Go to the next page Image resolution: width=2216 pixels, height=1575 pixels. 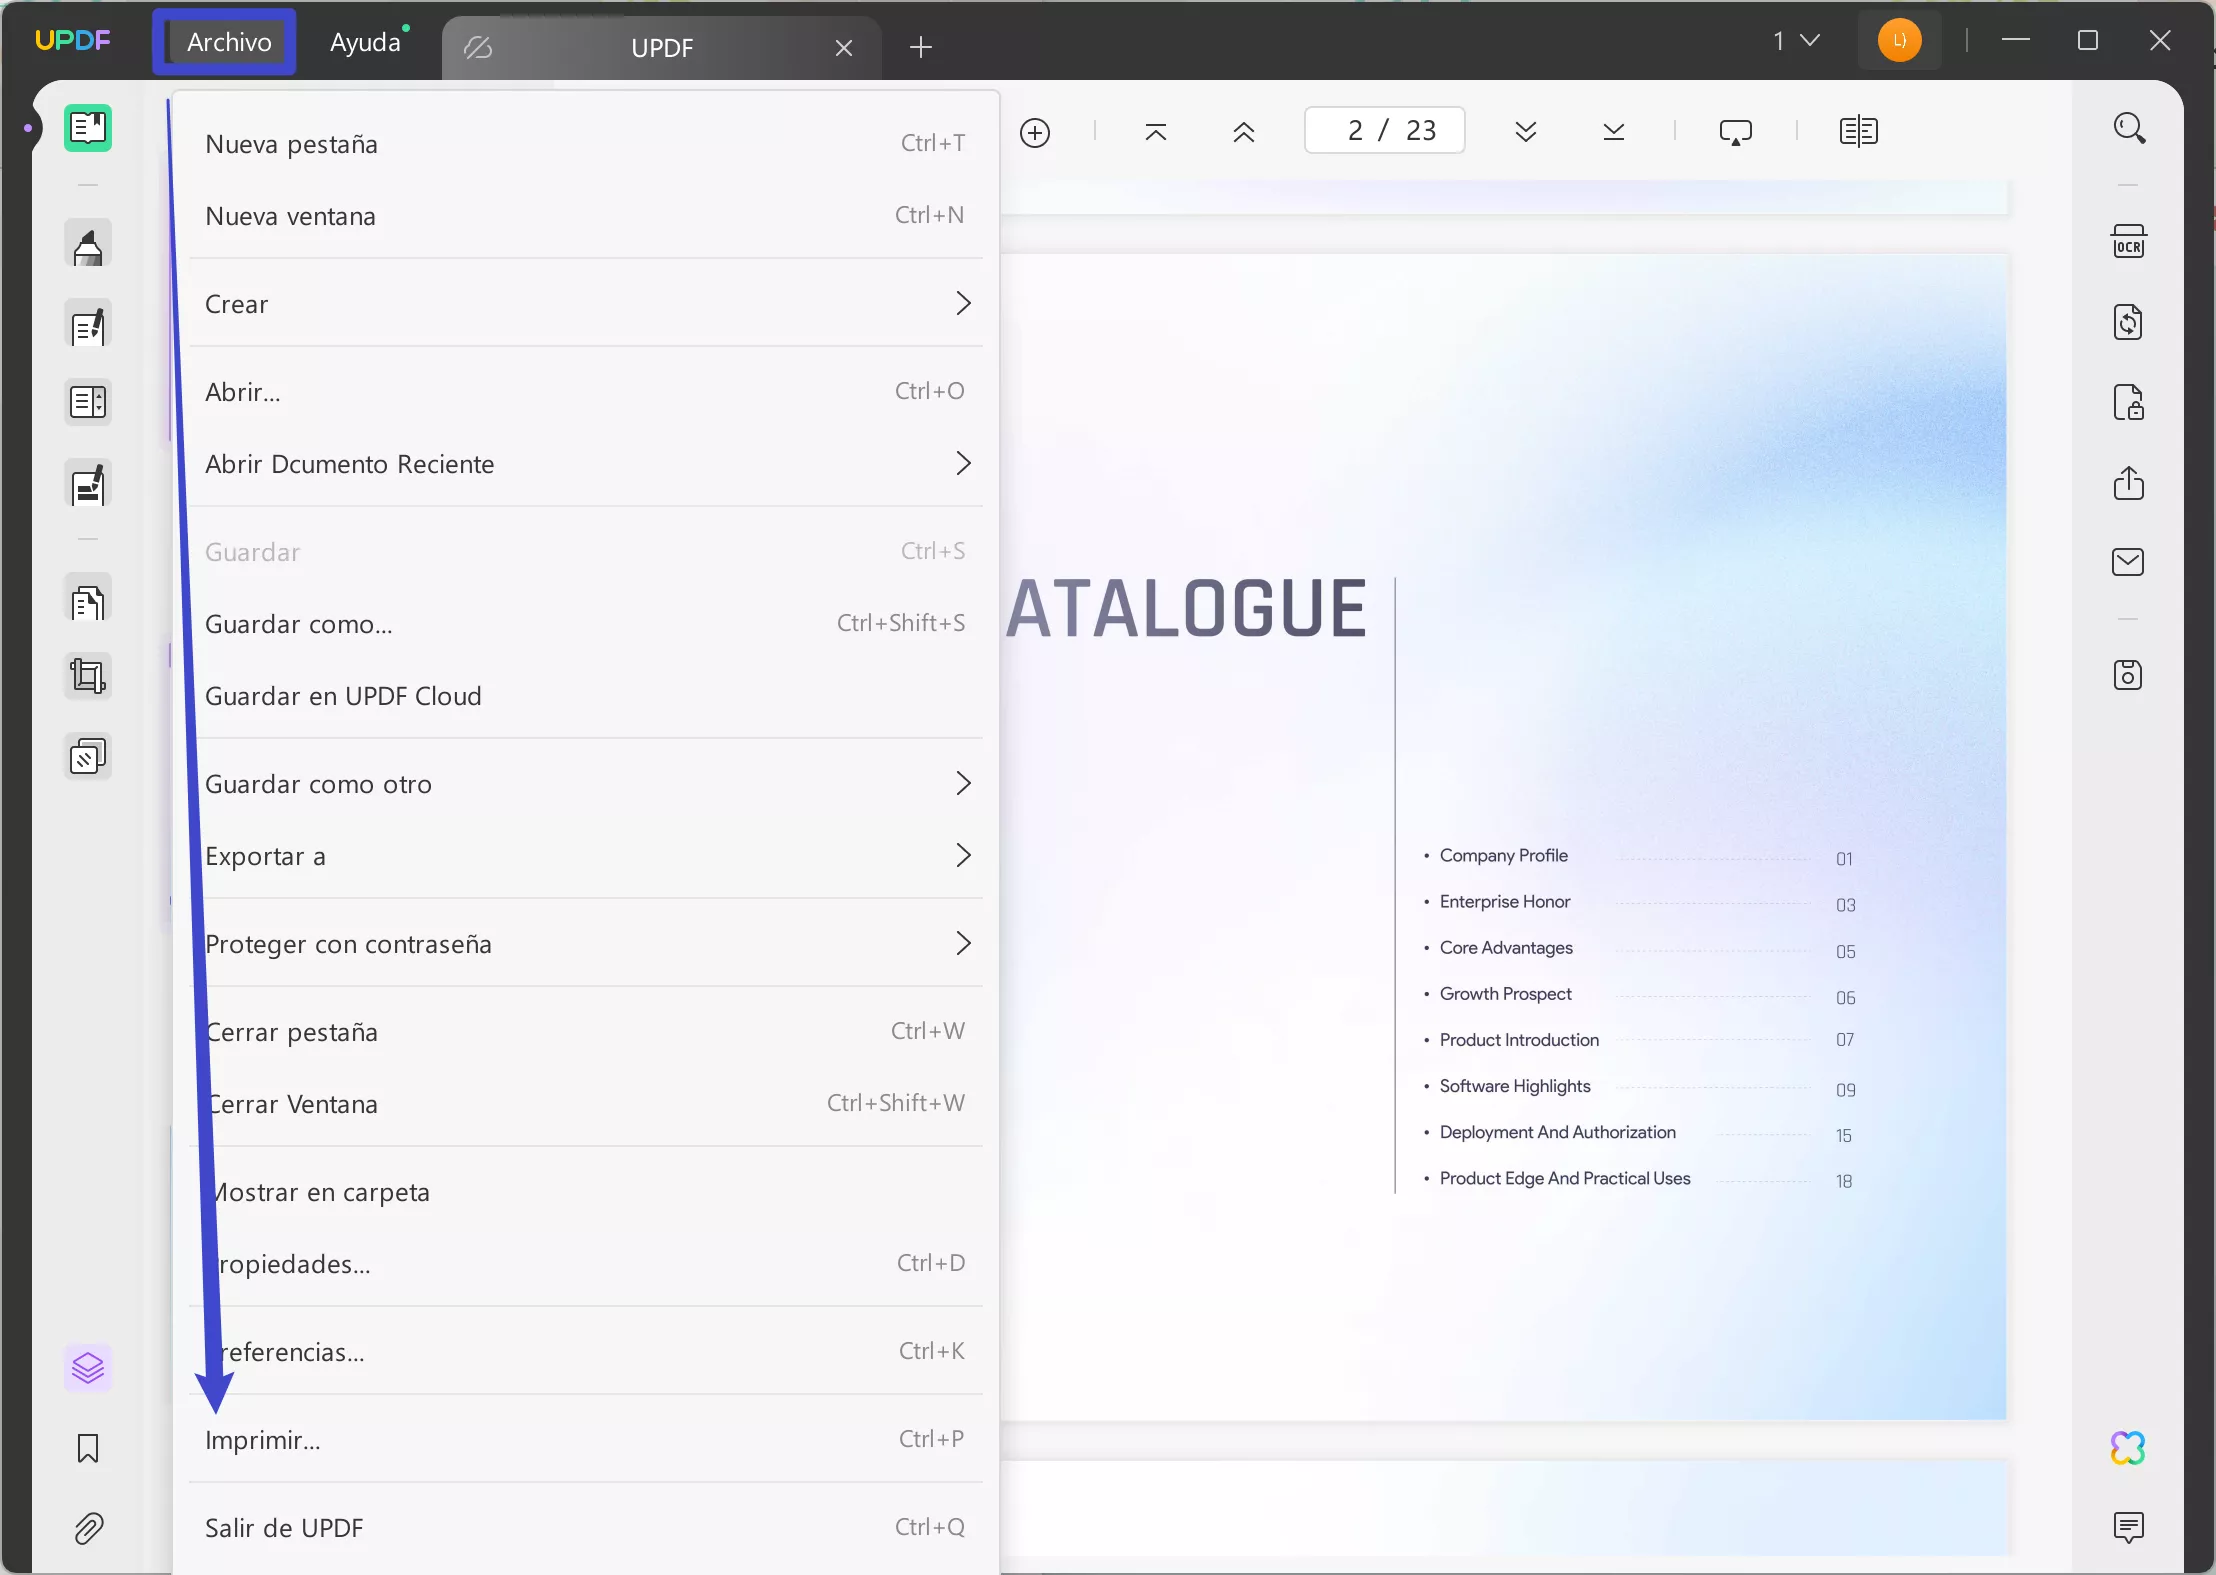(x=1526, y=132)
